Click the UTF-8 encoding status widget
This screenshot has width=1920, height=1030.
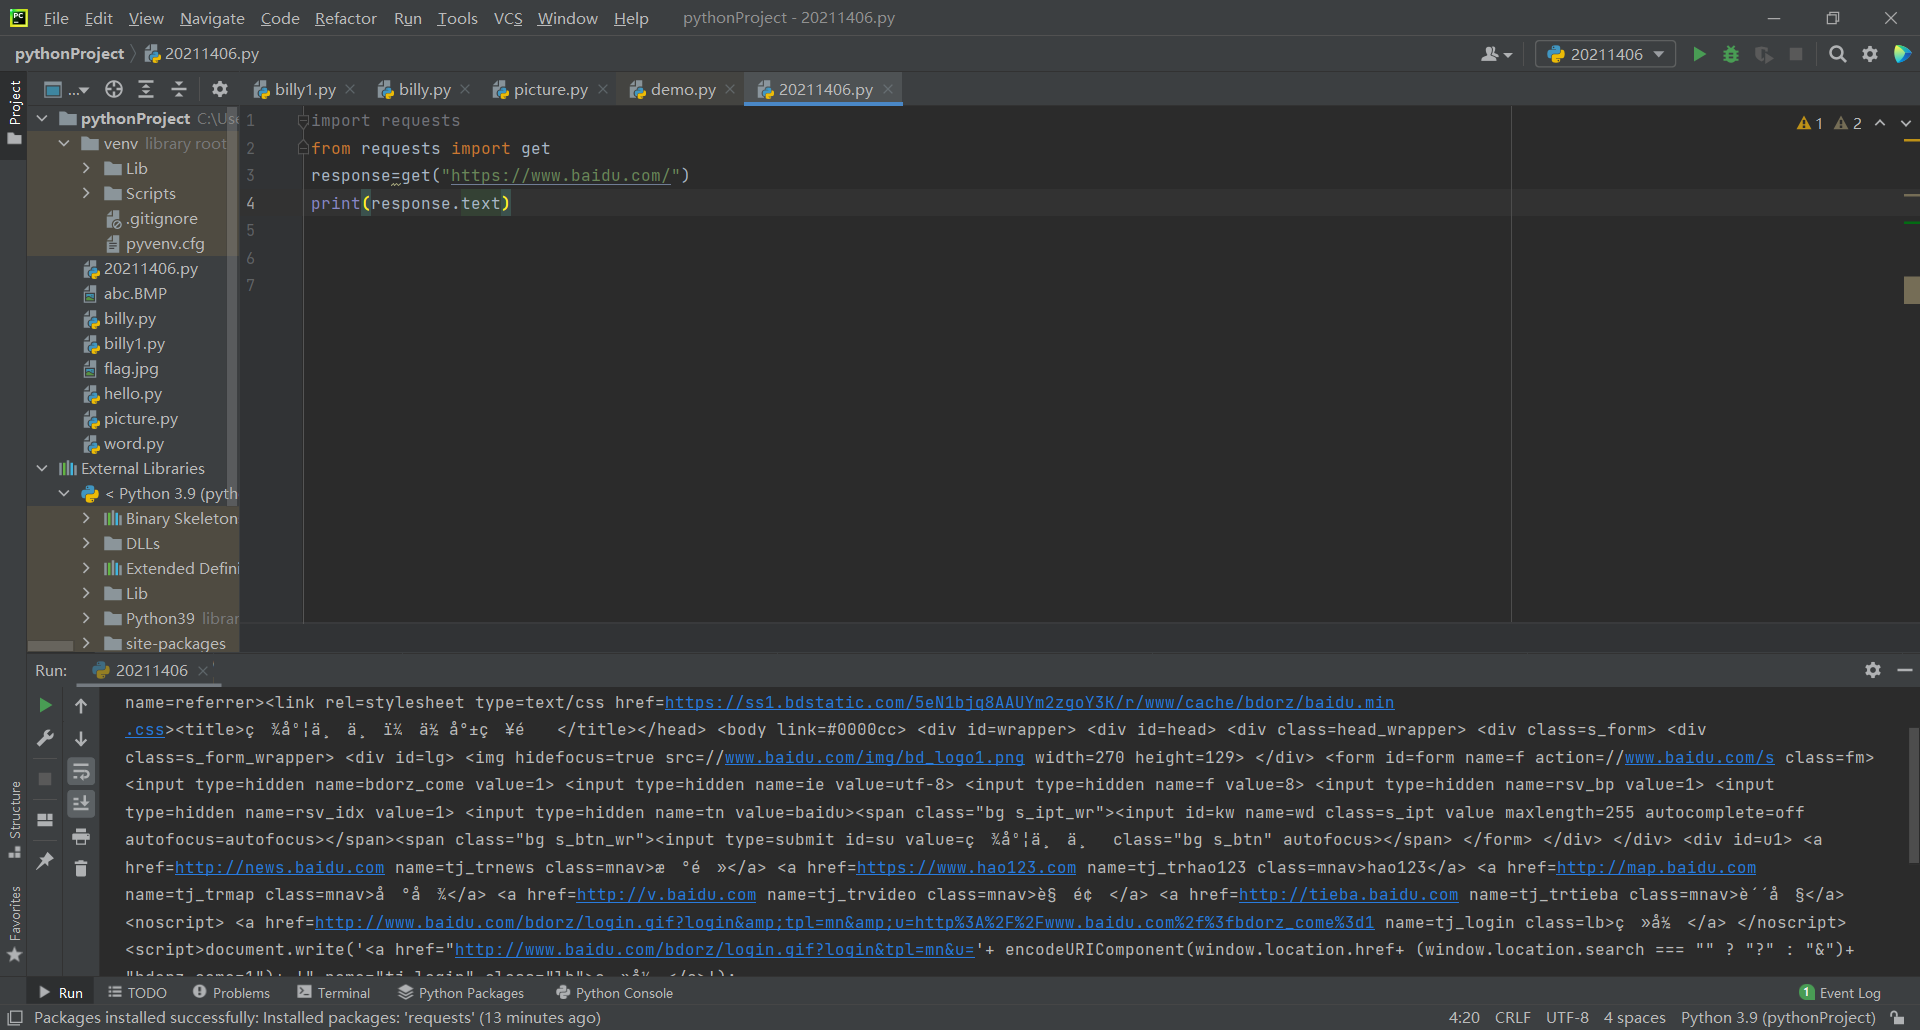(1567, 1018)
